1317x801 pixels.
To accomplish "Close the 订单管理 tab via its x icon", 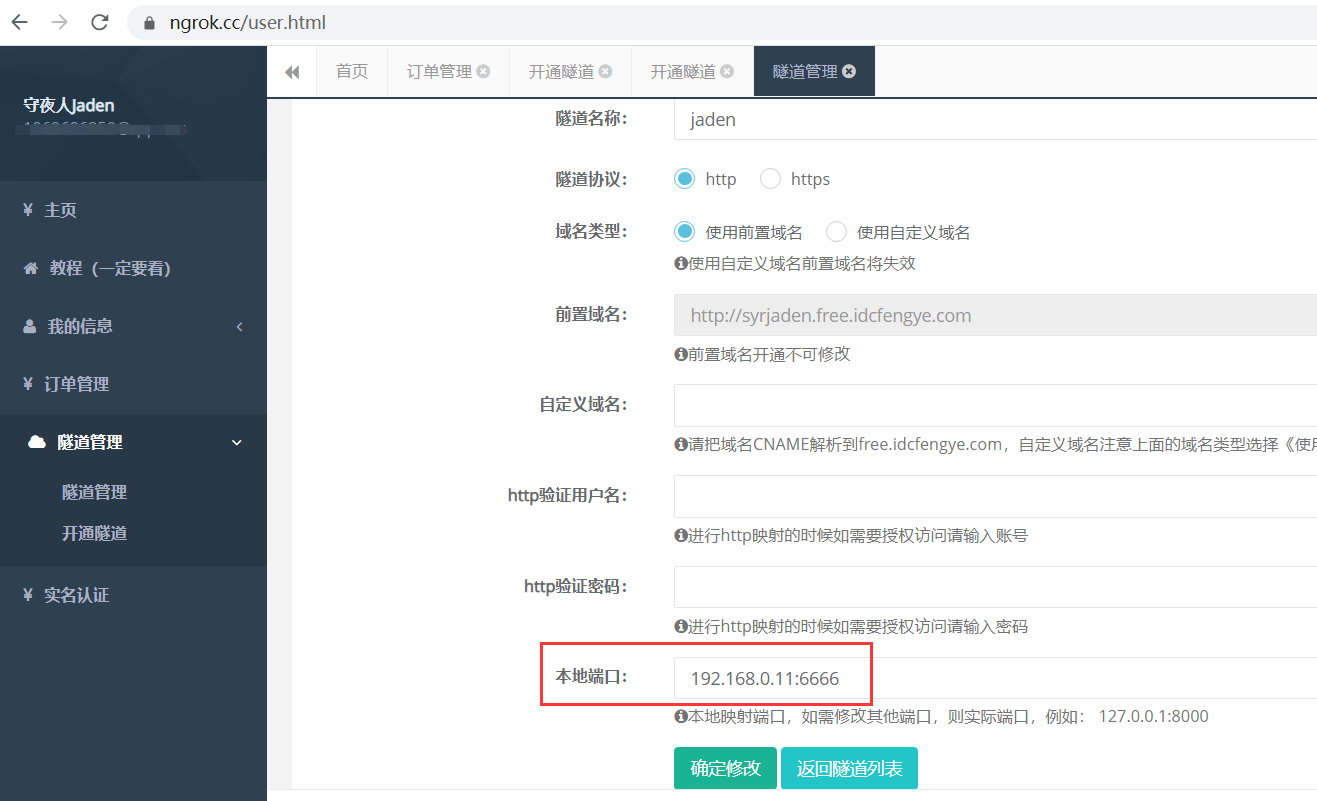I will (x=484, y=72).
